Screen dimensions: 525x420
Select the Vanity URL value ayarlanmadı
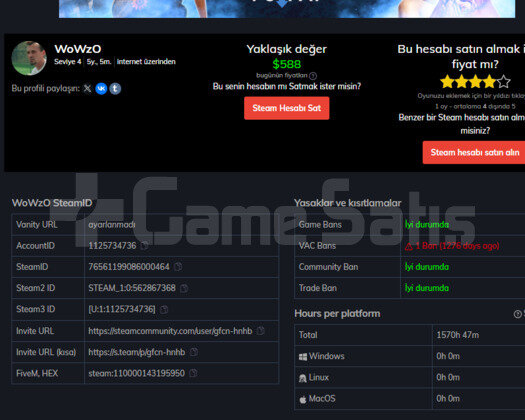click(112, 224)
